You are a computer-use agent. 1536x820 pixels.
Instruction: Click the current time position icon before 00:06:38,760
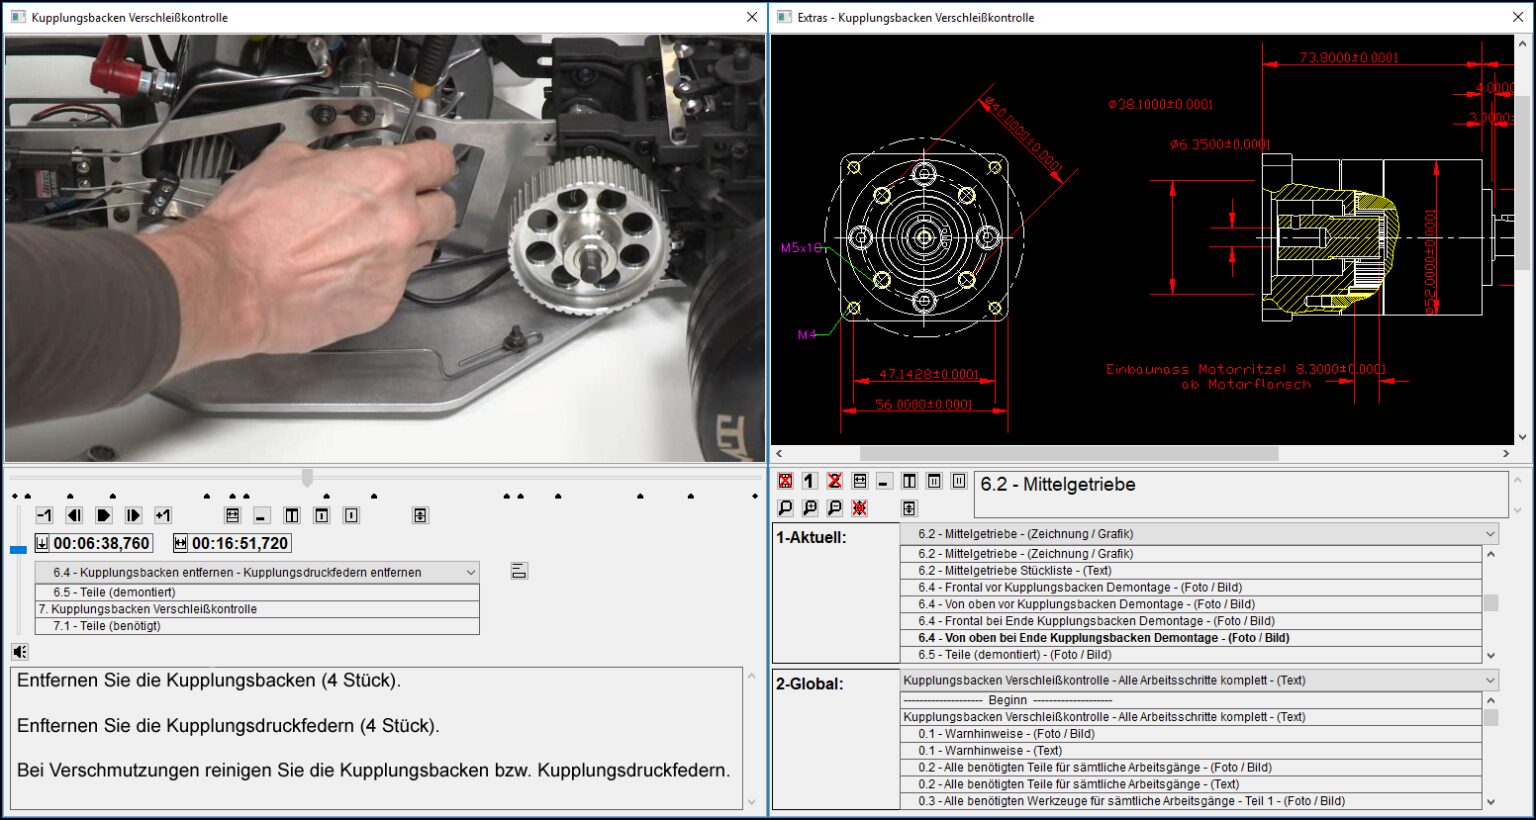(42, 543)
